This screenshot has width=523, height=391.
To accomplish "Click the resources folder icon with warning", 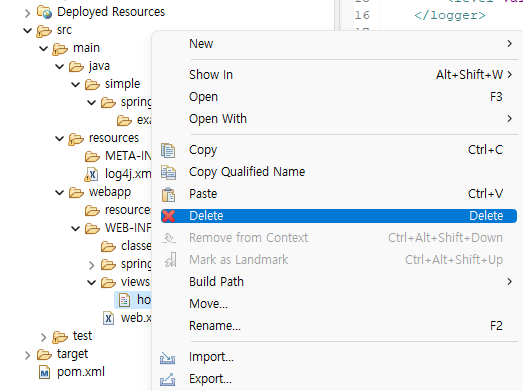I will click(76, 139).
